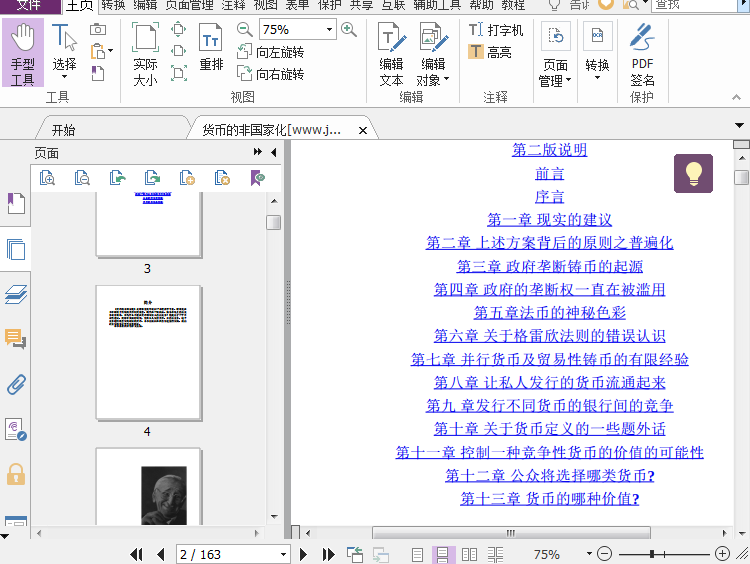Image resolution: width=750 pixels, height=564 pixels.
Task: Click the insert page icon in pages panel
Action: 187,177
